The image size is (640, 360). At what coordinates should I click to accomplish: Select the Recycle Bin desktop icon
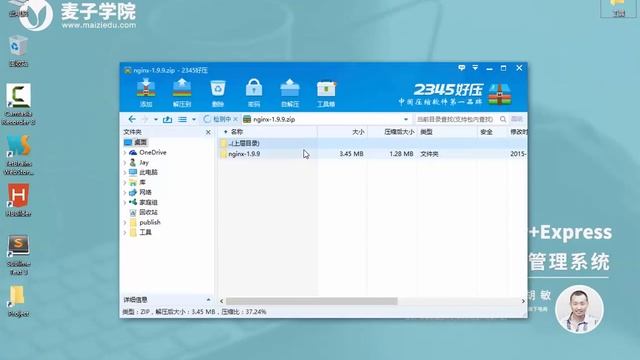coord(18,51)
